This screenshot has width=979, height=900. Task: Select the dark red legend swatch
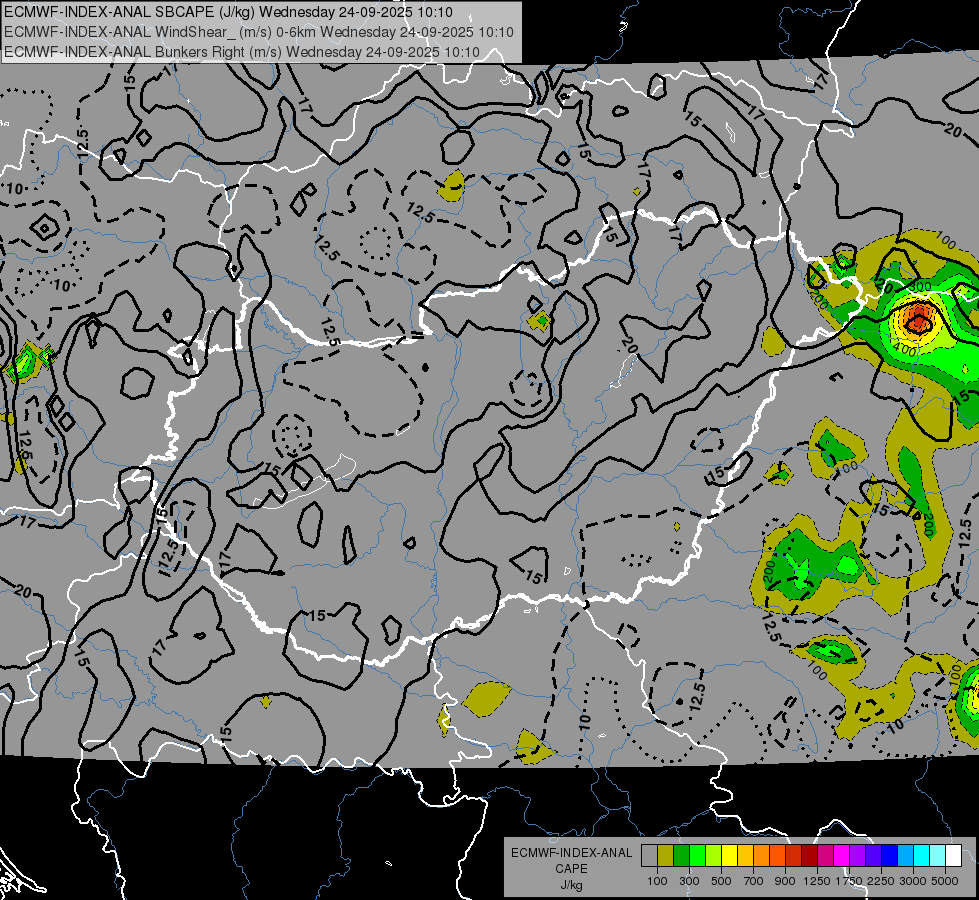pyautogui.click(x=810, y=856)
